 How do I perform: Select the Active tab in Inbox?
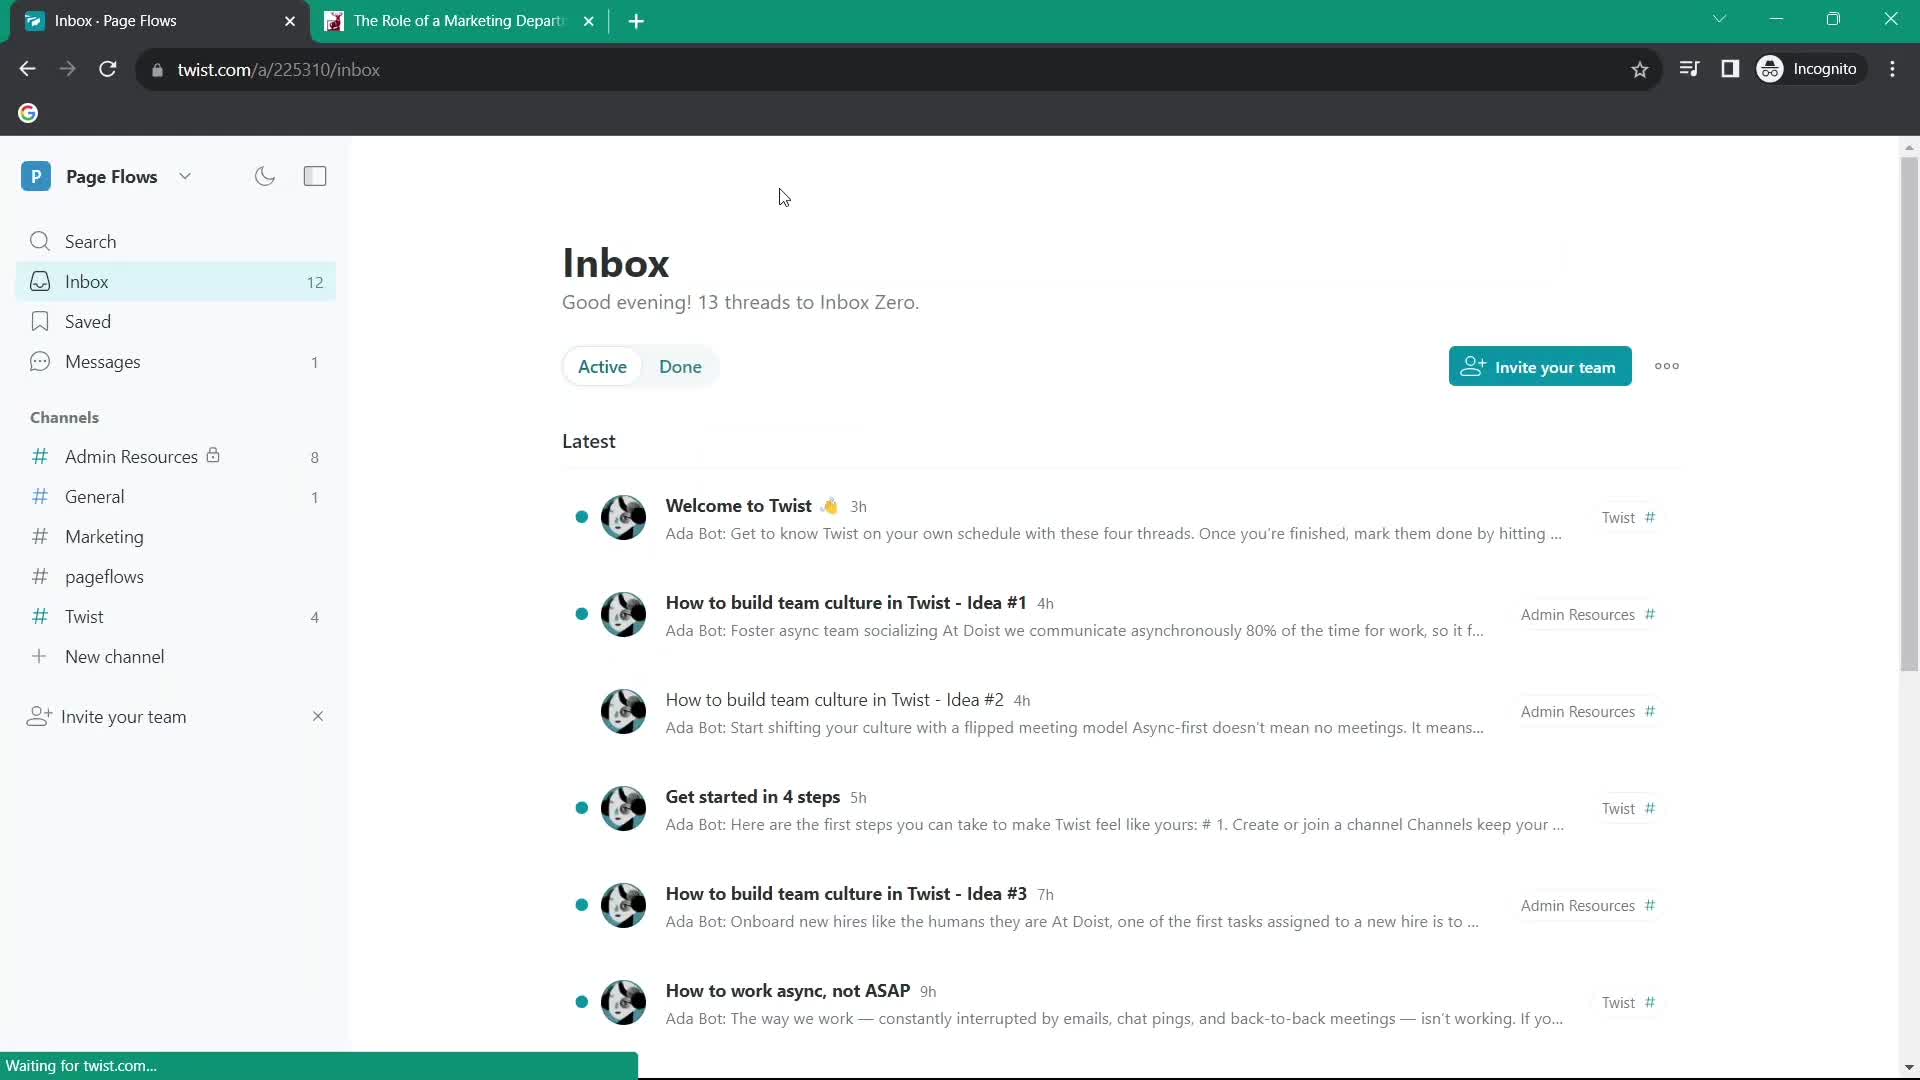click(601, 365)
